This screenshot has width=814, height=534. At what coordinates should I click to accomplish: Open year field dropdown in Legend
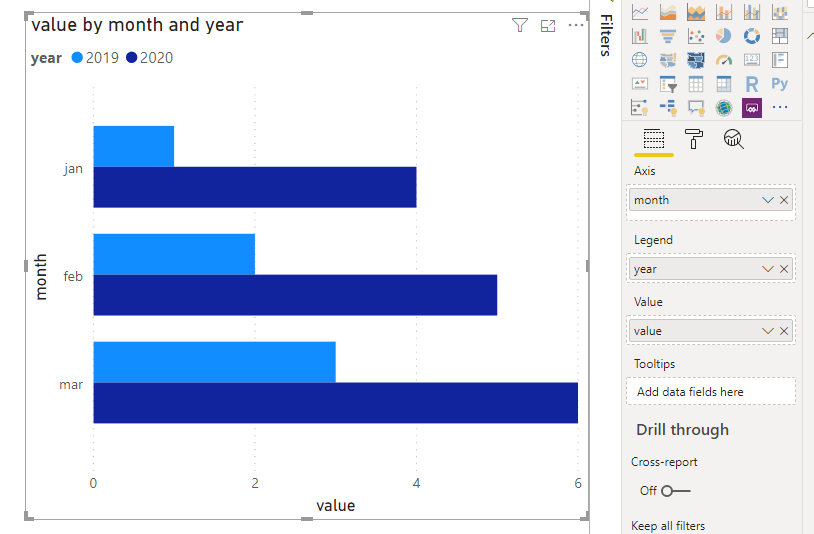click(x=767, y=269)
